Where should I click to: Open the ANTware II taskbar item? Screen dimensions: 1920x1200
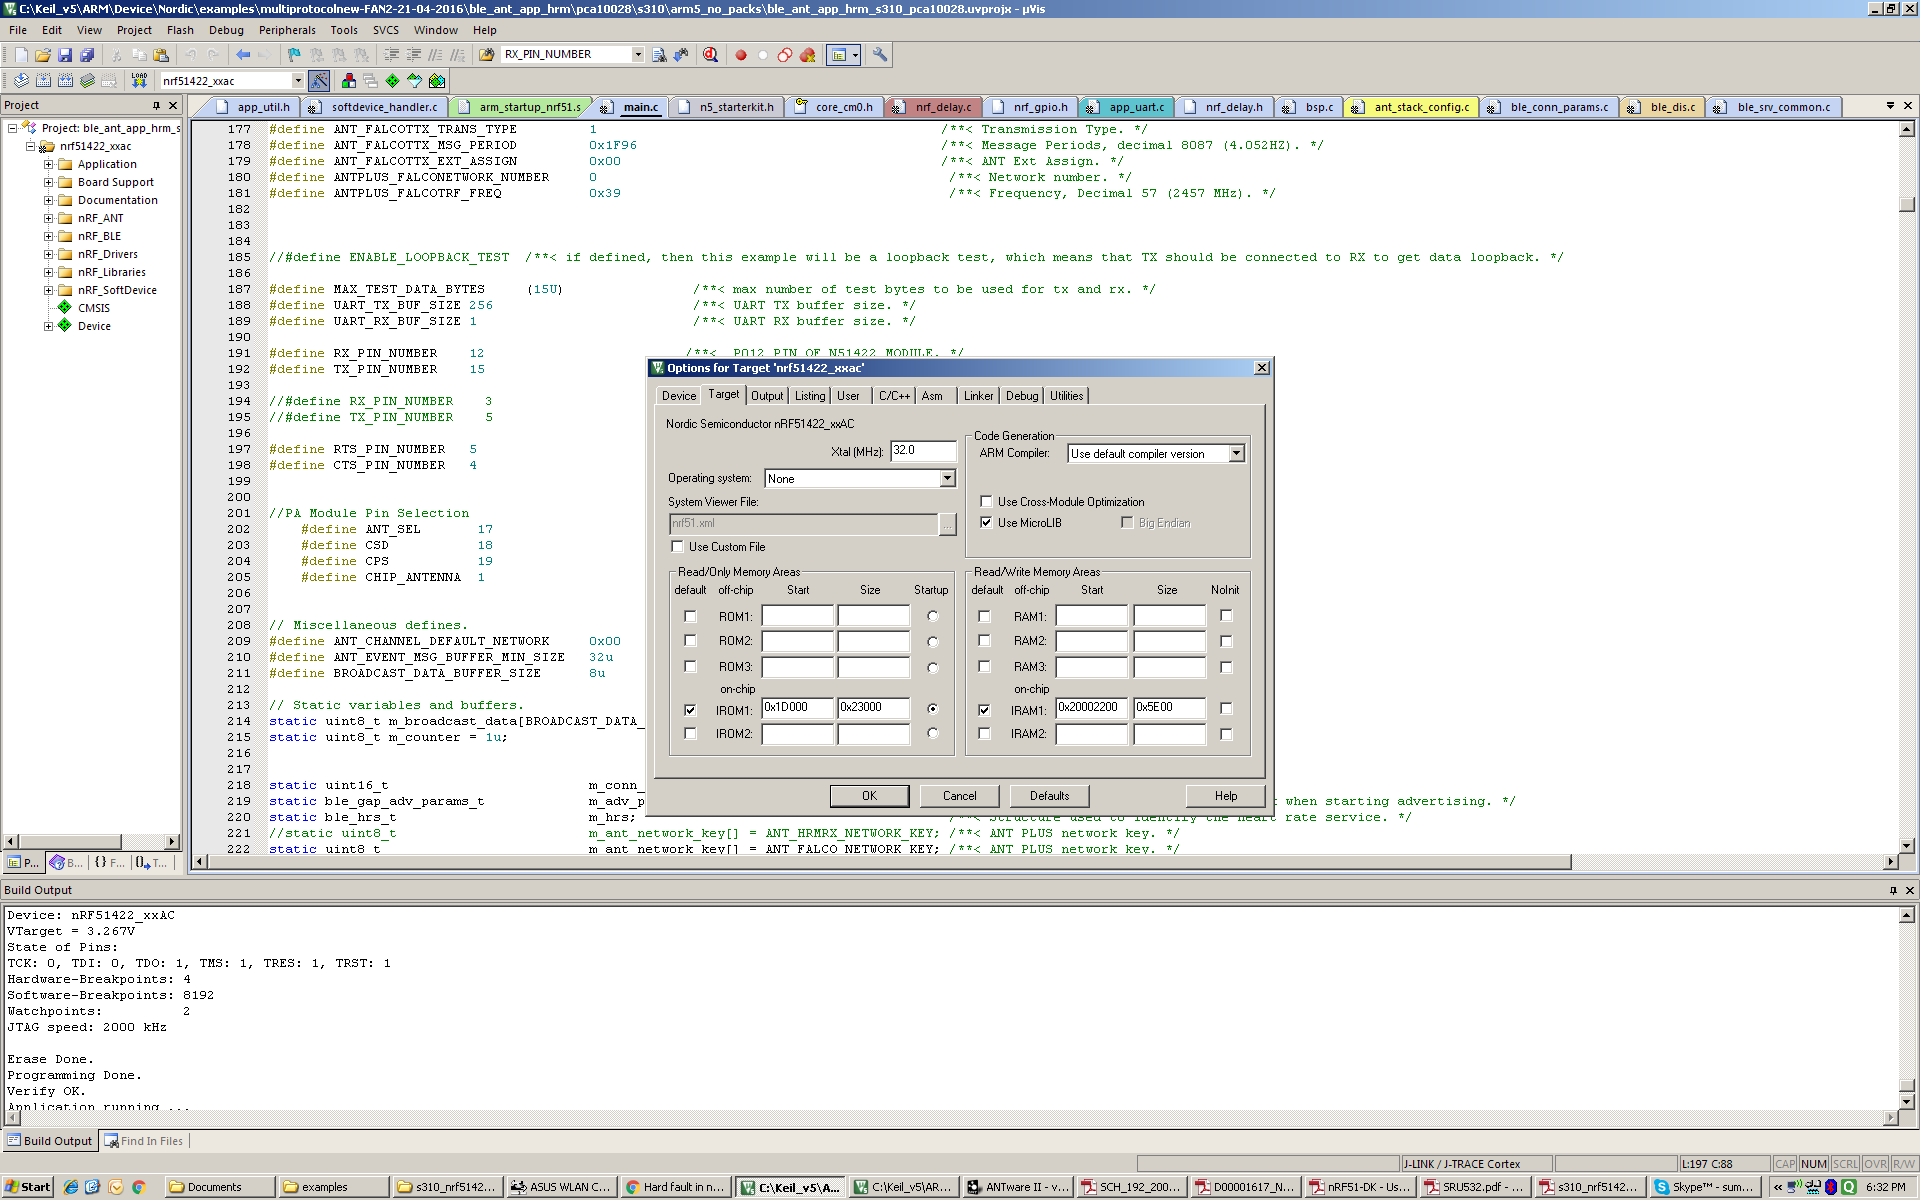1017,1187
